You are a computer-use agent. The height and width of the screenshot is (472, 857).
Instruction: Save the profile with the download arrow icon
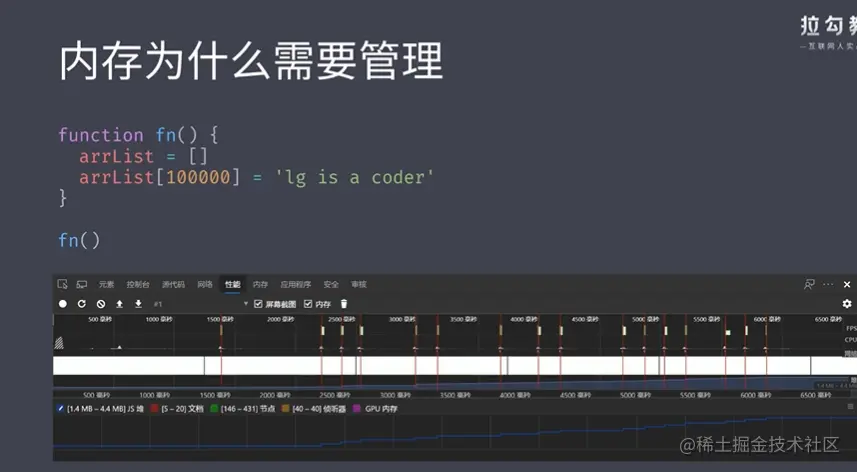coord(138,304)
